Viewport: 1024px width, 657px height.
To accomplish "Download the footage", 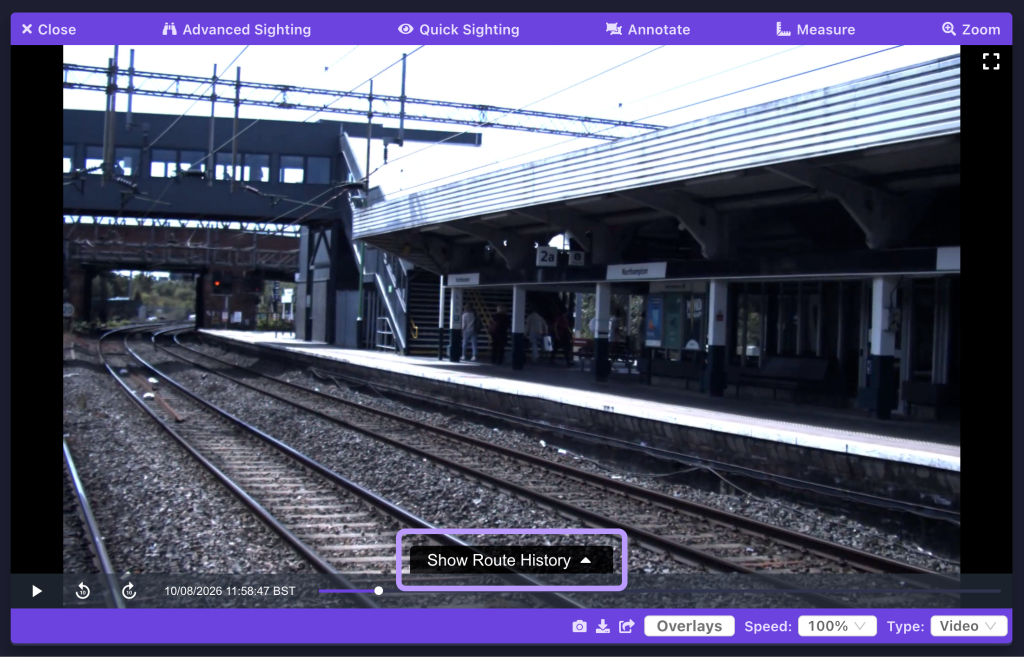I will 603,626.
